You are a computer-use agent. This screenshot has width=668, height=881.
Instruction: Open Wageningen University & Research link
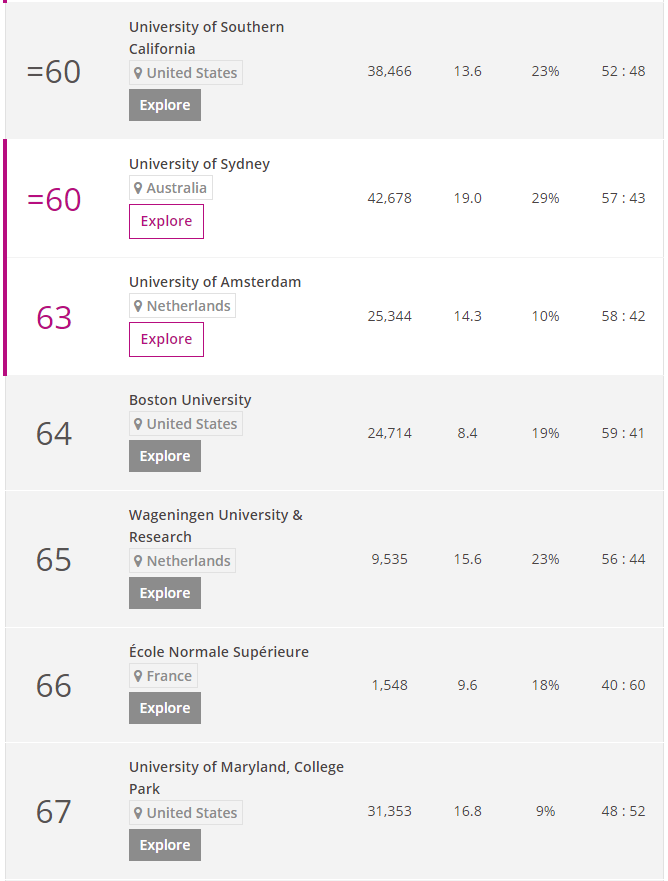point(216,526)
